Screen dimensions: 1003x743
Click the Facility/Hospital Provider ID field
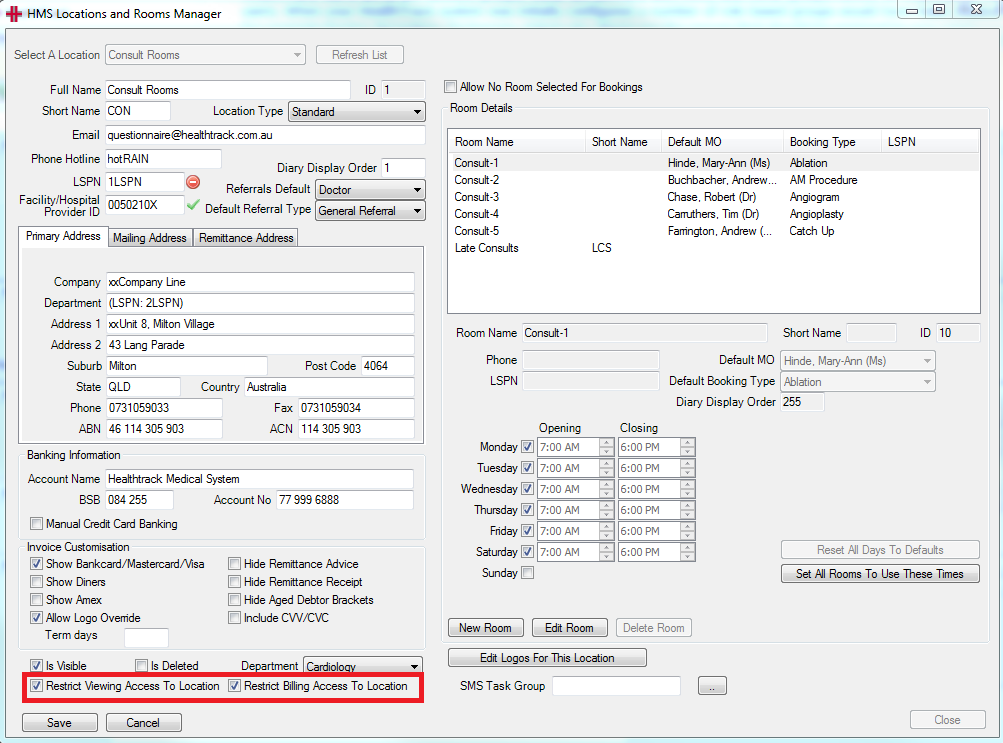coord(145,205)
